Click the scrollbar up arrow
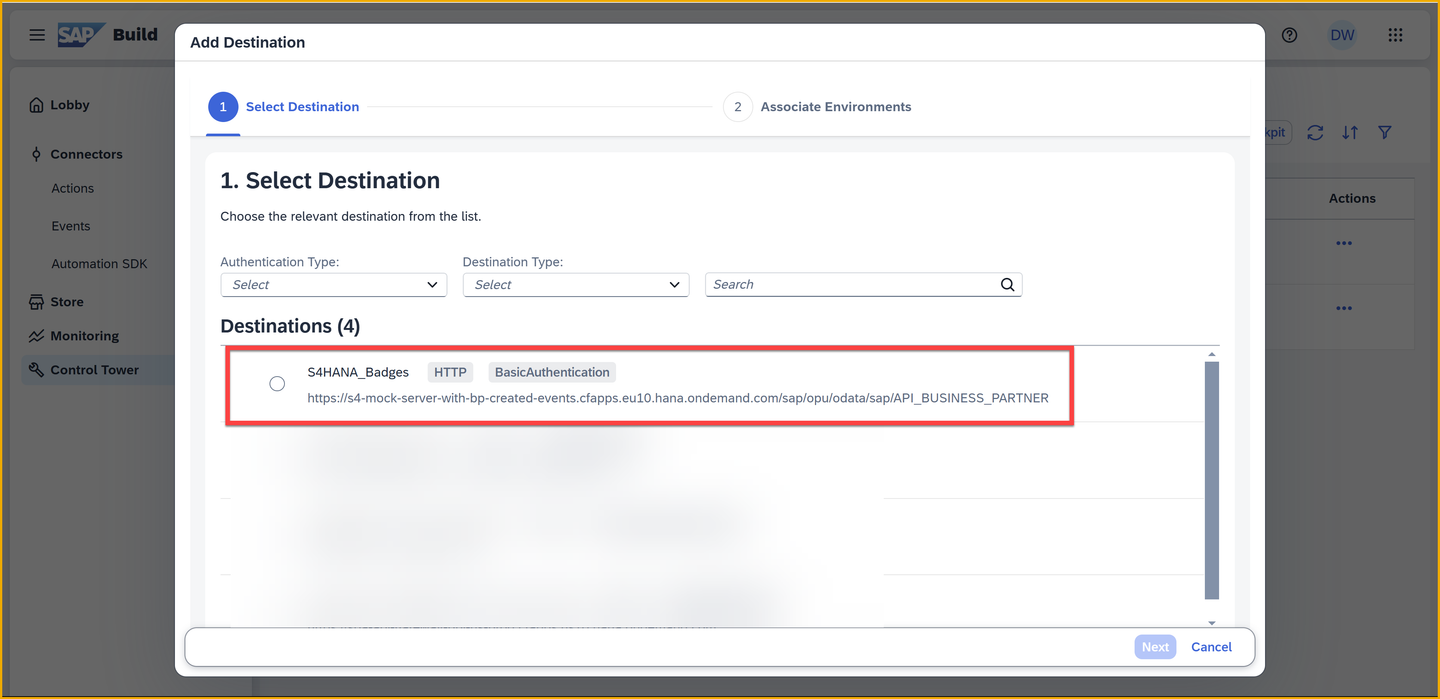 (1212, 355)
